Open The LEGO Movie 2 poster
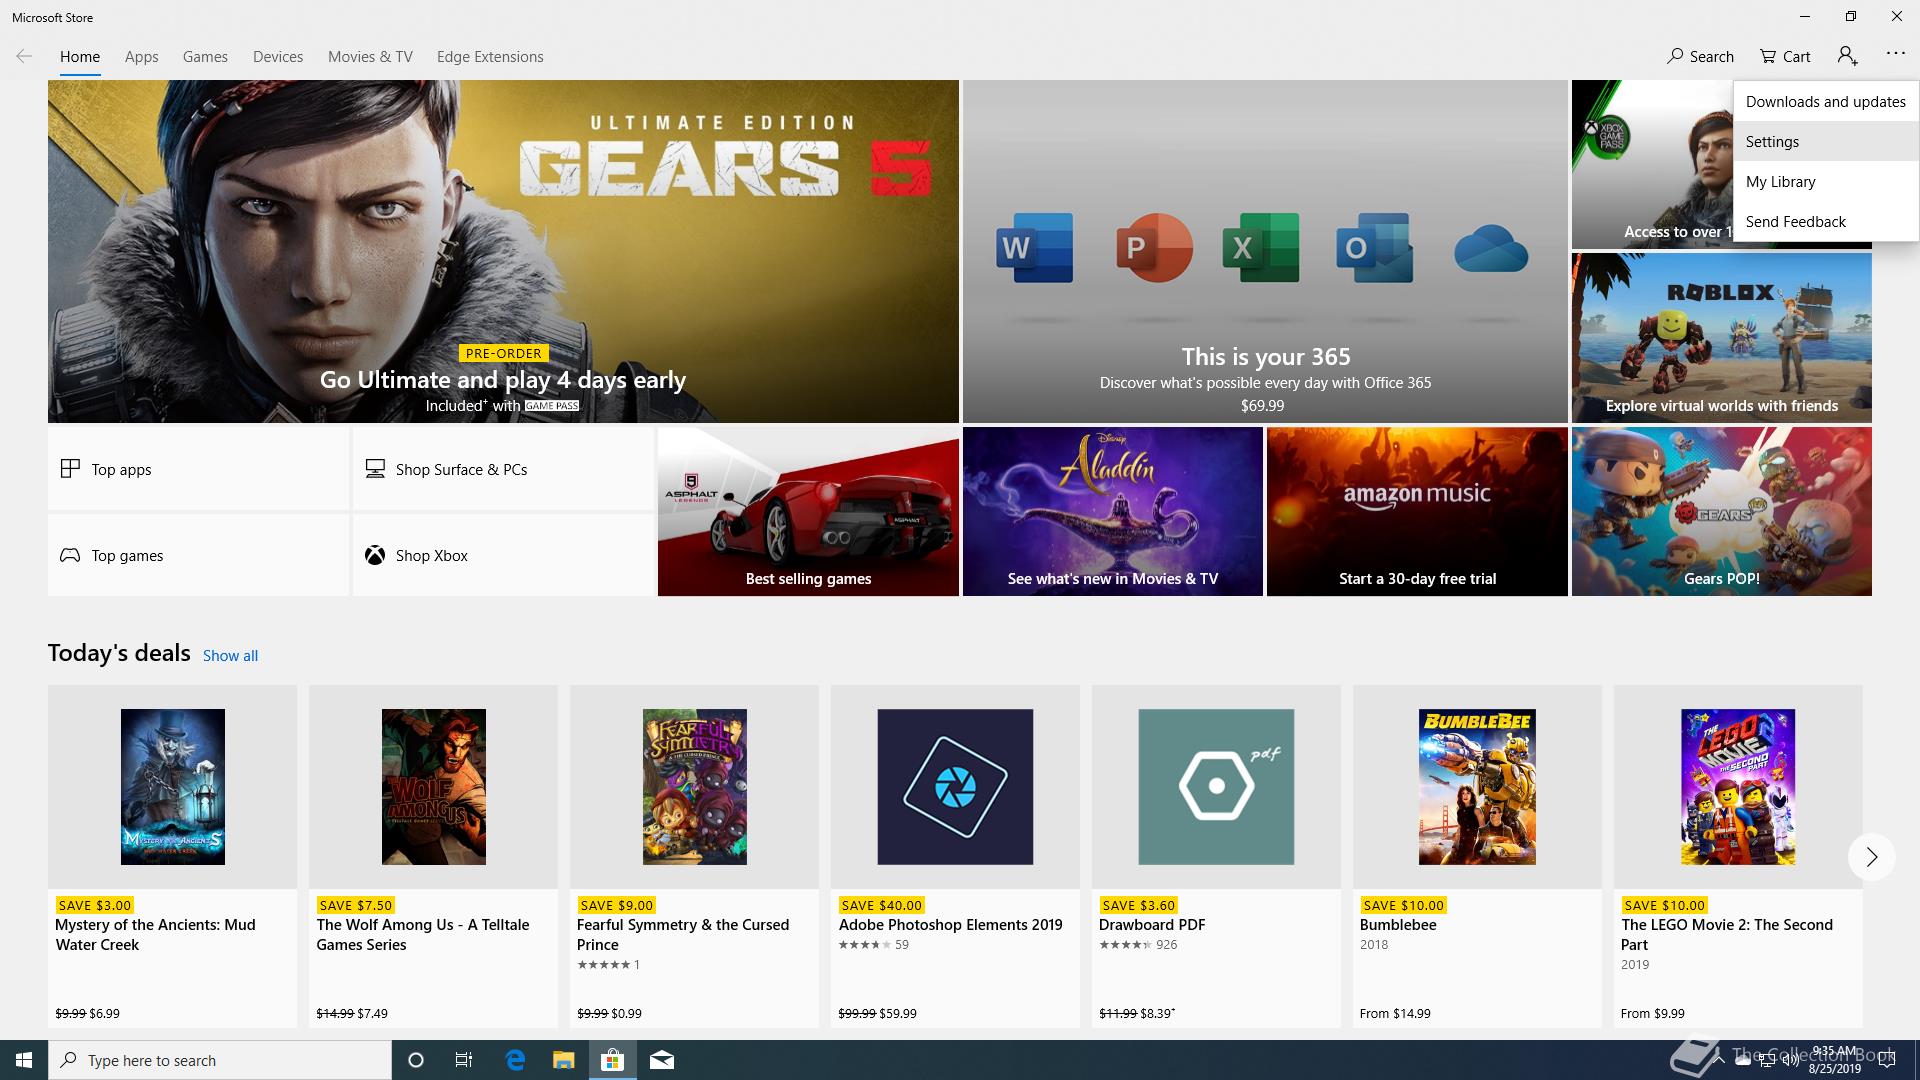The image size is (1920, 1080). (1738, 787)
